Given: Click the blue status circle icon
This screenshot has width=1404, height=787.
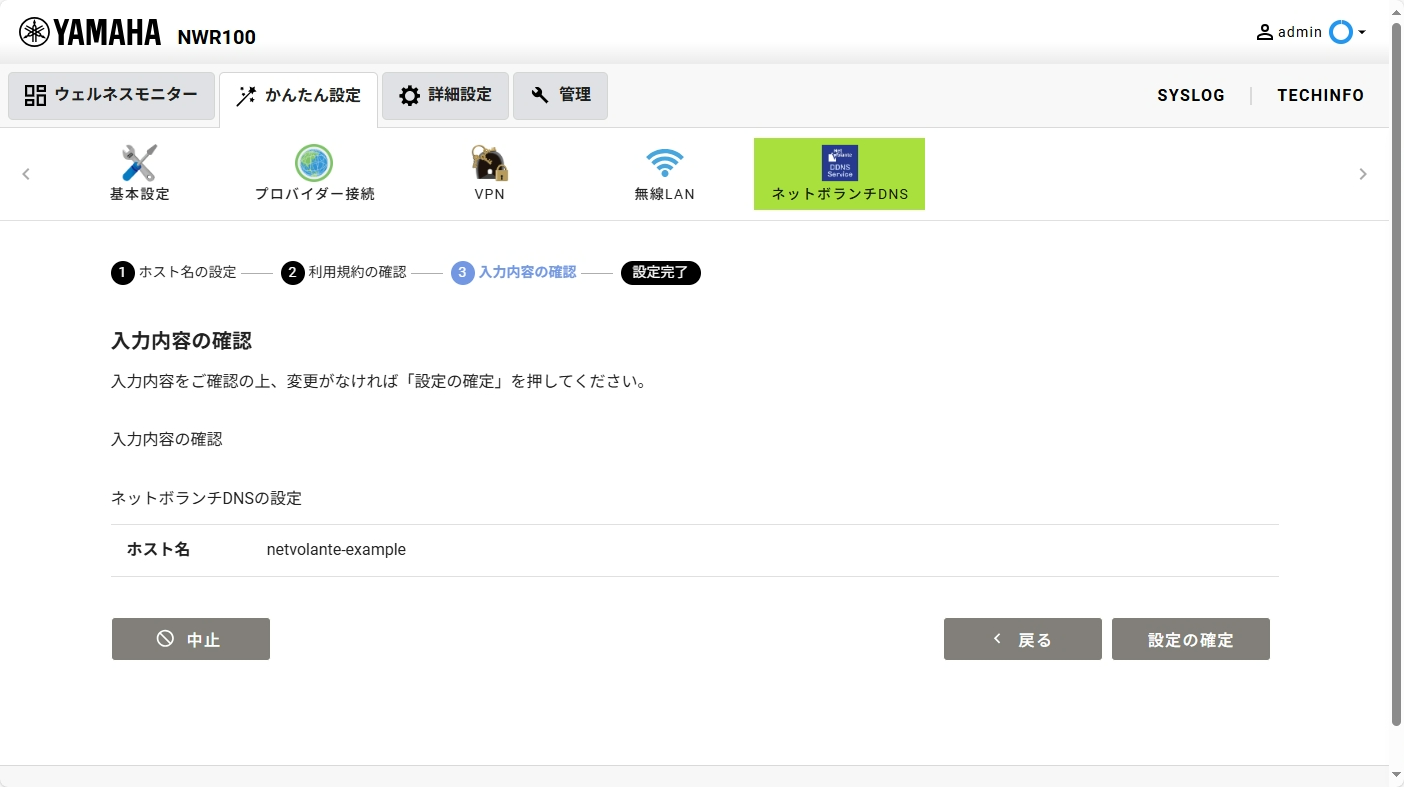Looking at the screenshot, I should [1340, 32].
